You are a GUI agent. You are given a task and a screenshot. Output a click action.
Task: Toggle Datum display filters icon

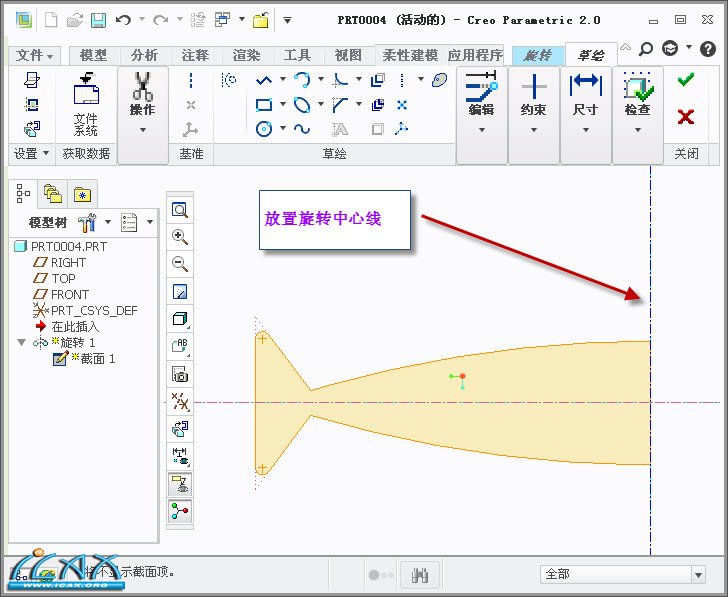click(x=180, y=401)
